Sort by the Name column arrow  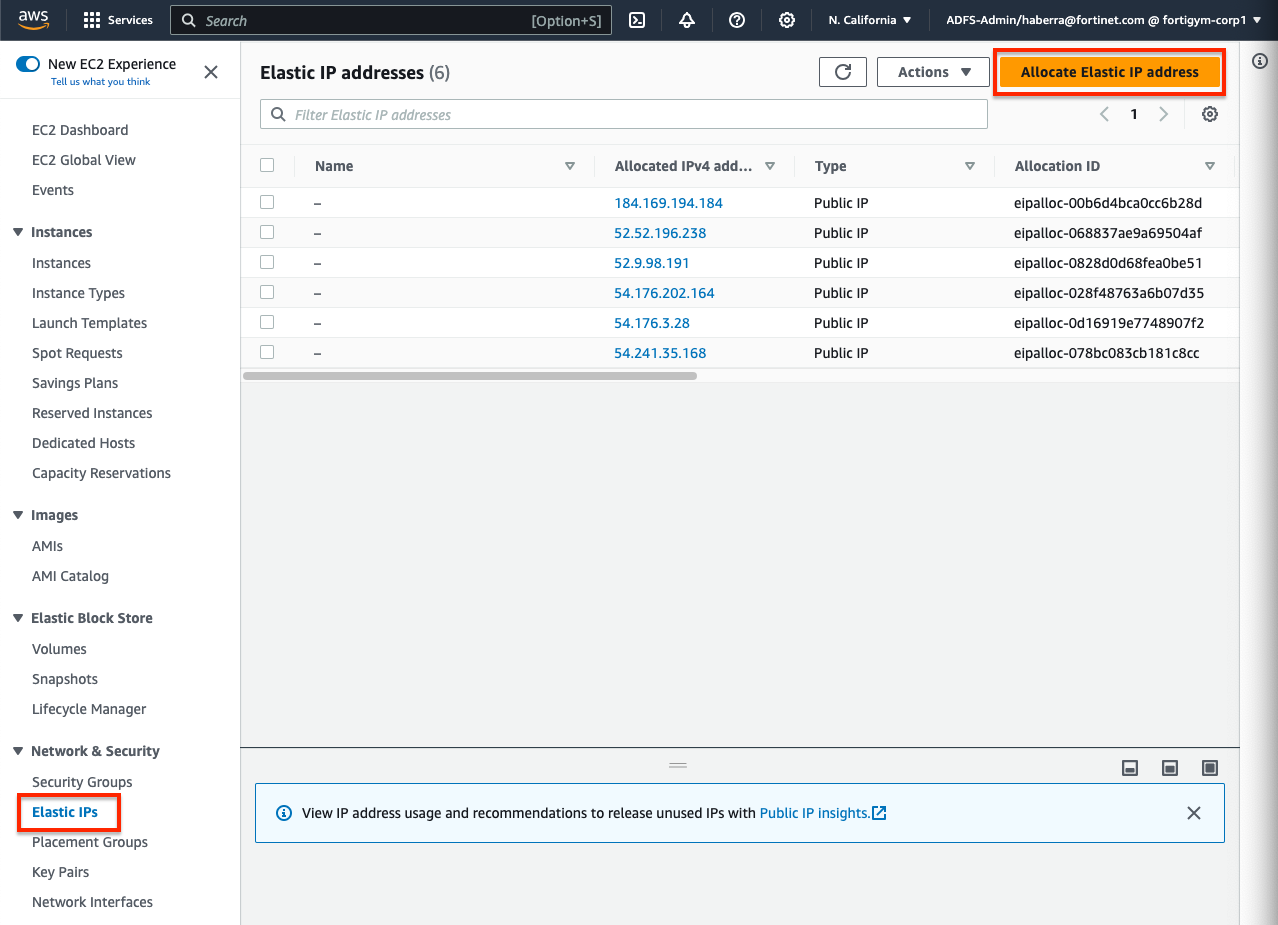[570, 166]
